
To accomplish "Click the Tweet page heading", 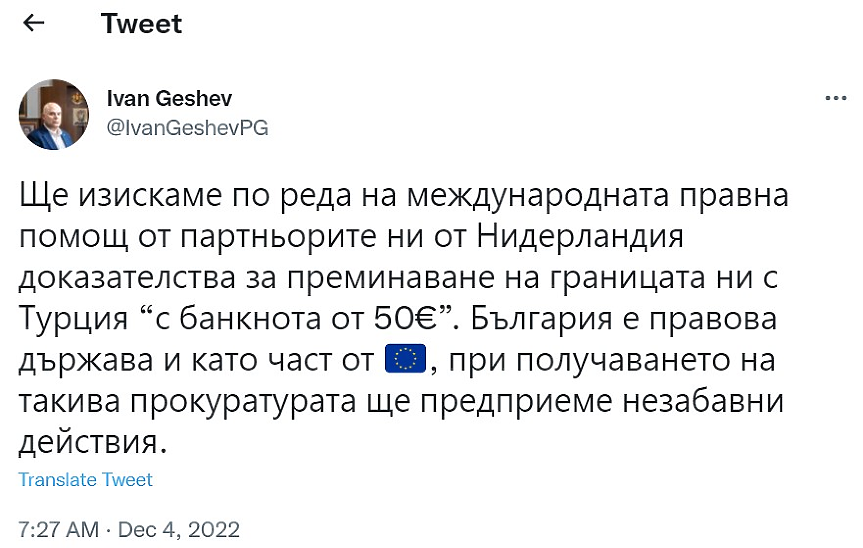I will pyautogui.click(x=142, y=23).
